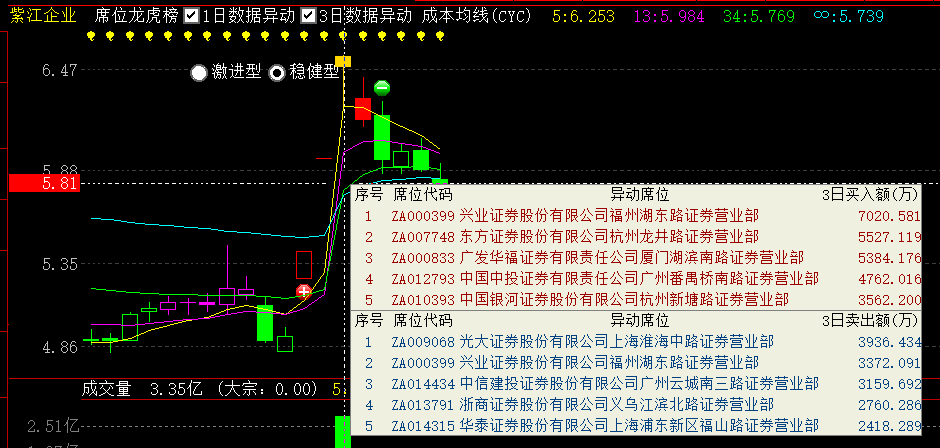Click the tall red candlestick below the yellow square
940x448 pixels.
[363, 108]
